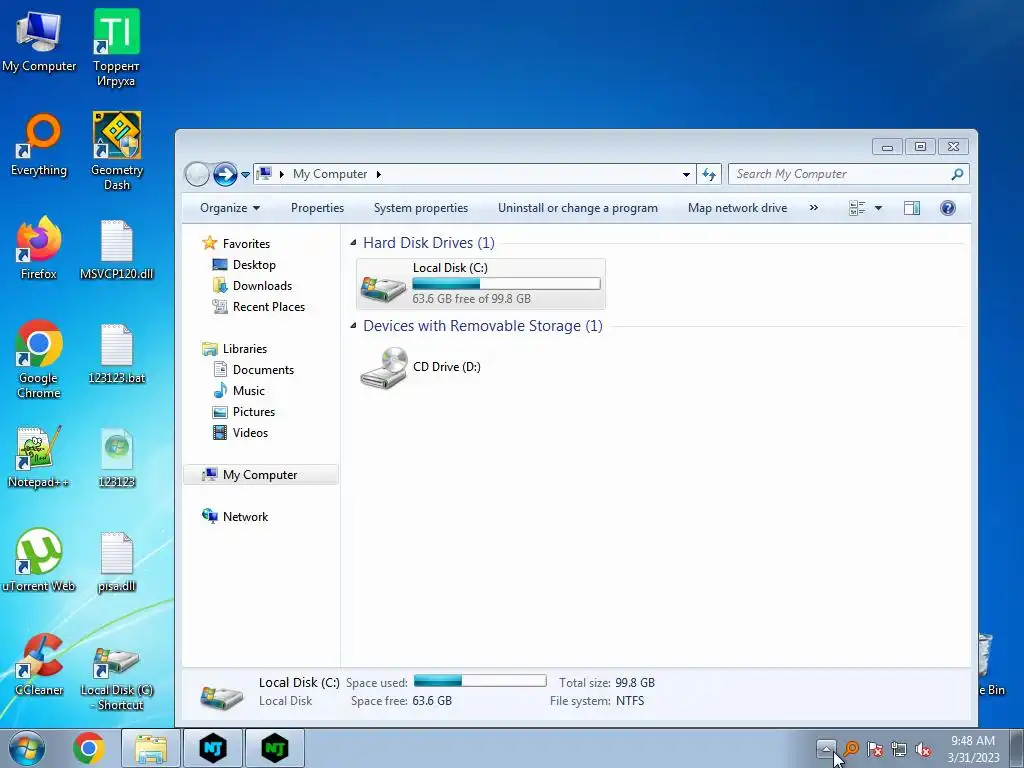Select Recent Places under Favorites
1024x768 pixels.
pos(259,306)
